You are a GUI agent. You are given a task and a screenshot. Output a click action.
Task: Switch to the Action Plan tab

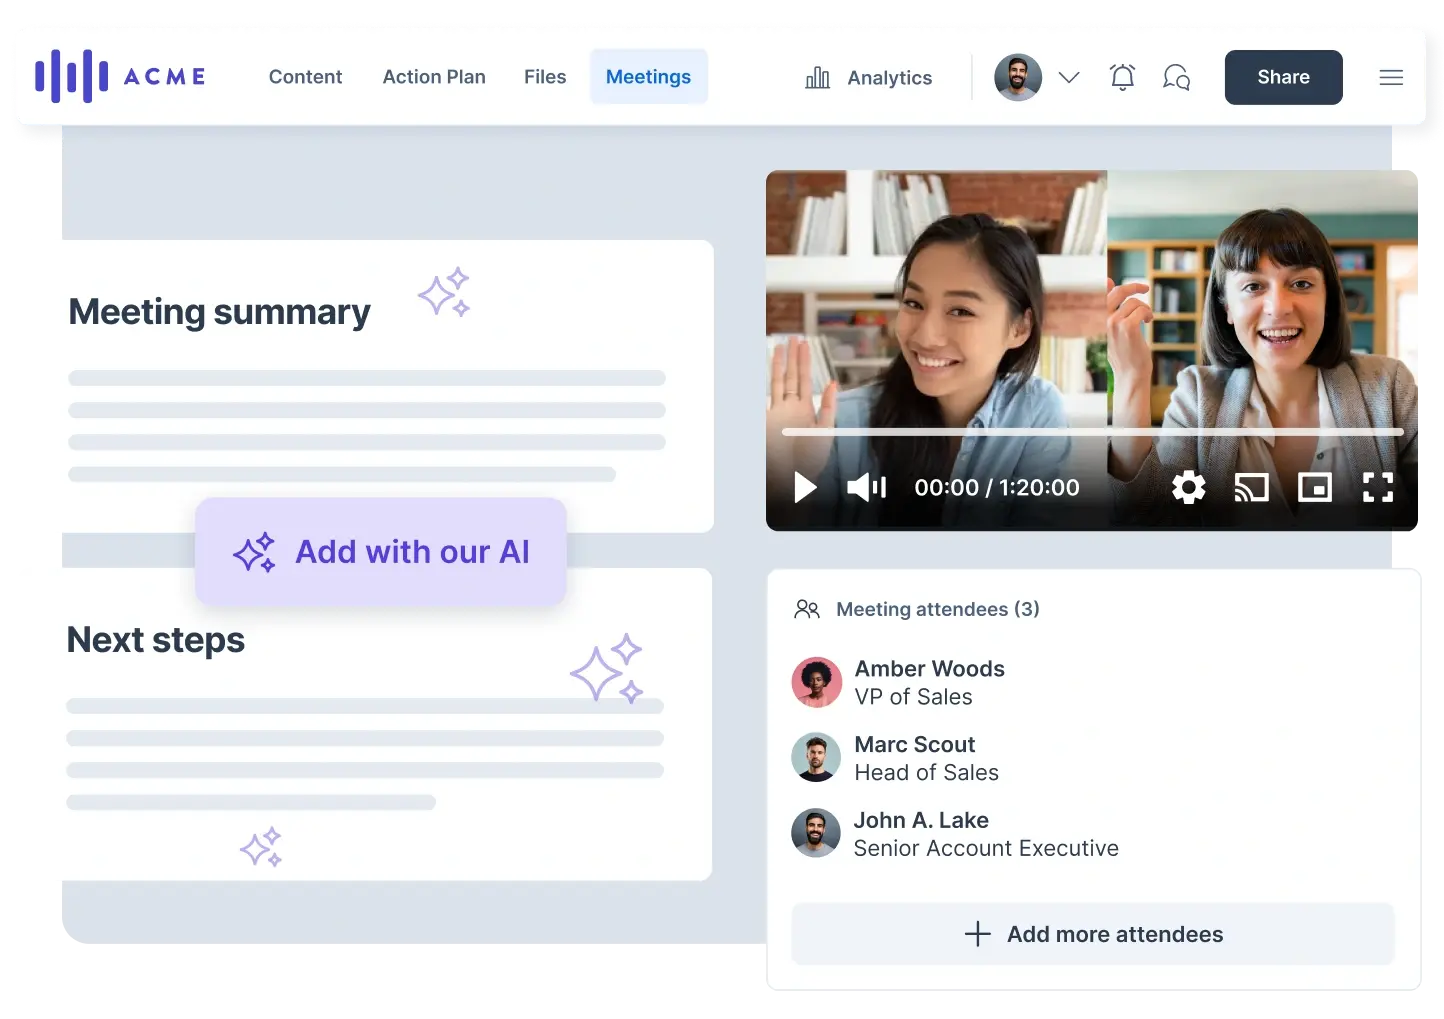point(434,77)
